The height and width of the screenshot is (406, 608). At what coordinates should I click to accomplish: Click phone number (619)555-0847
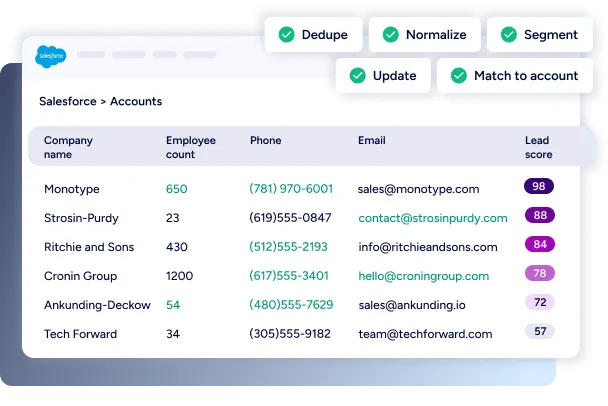pos(290,218)
